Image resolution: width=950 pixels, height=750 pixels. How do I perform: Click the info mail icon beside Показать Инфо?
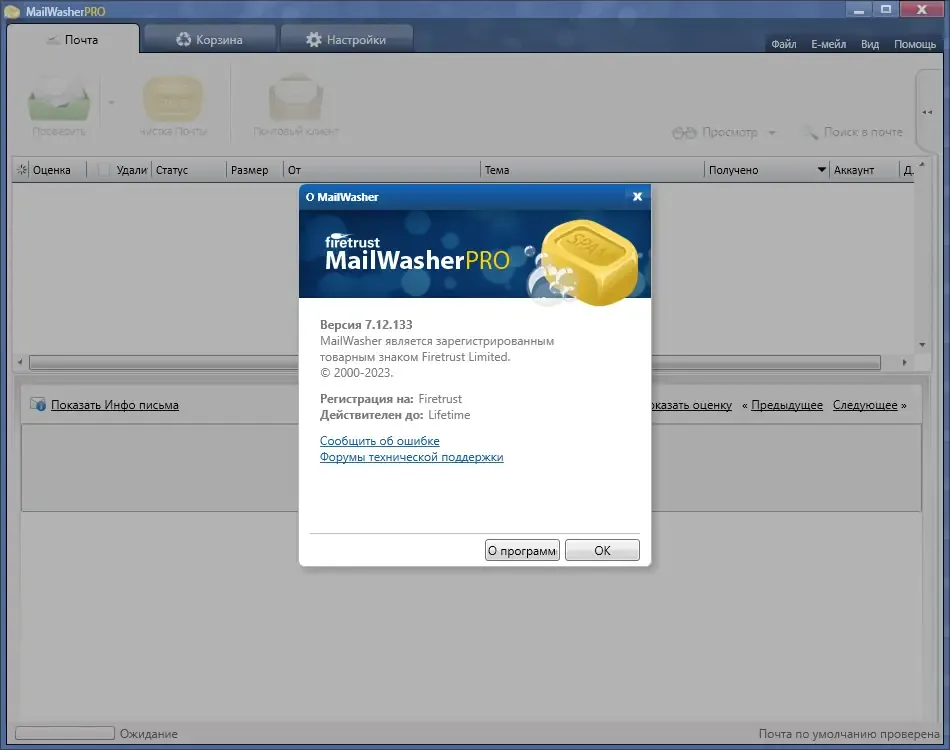tap(38, 404)
